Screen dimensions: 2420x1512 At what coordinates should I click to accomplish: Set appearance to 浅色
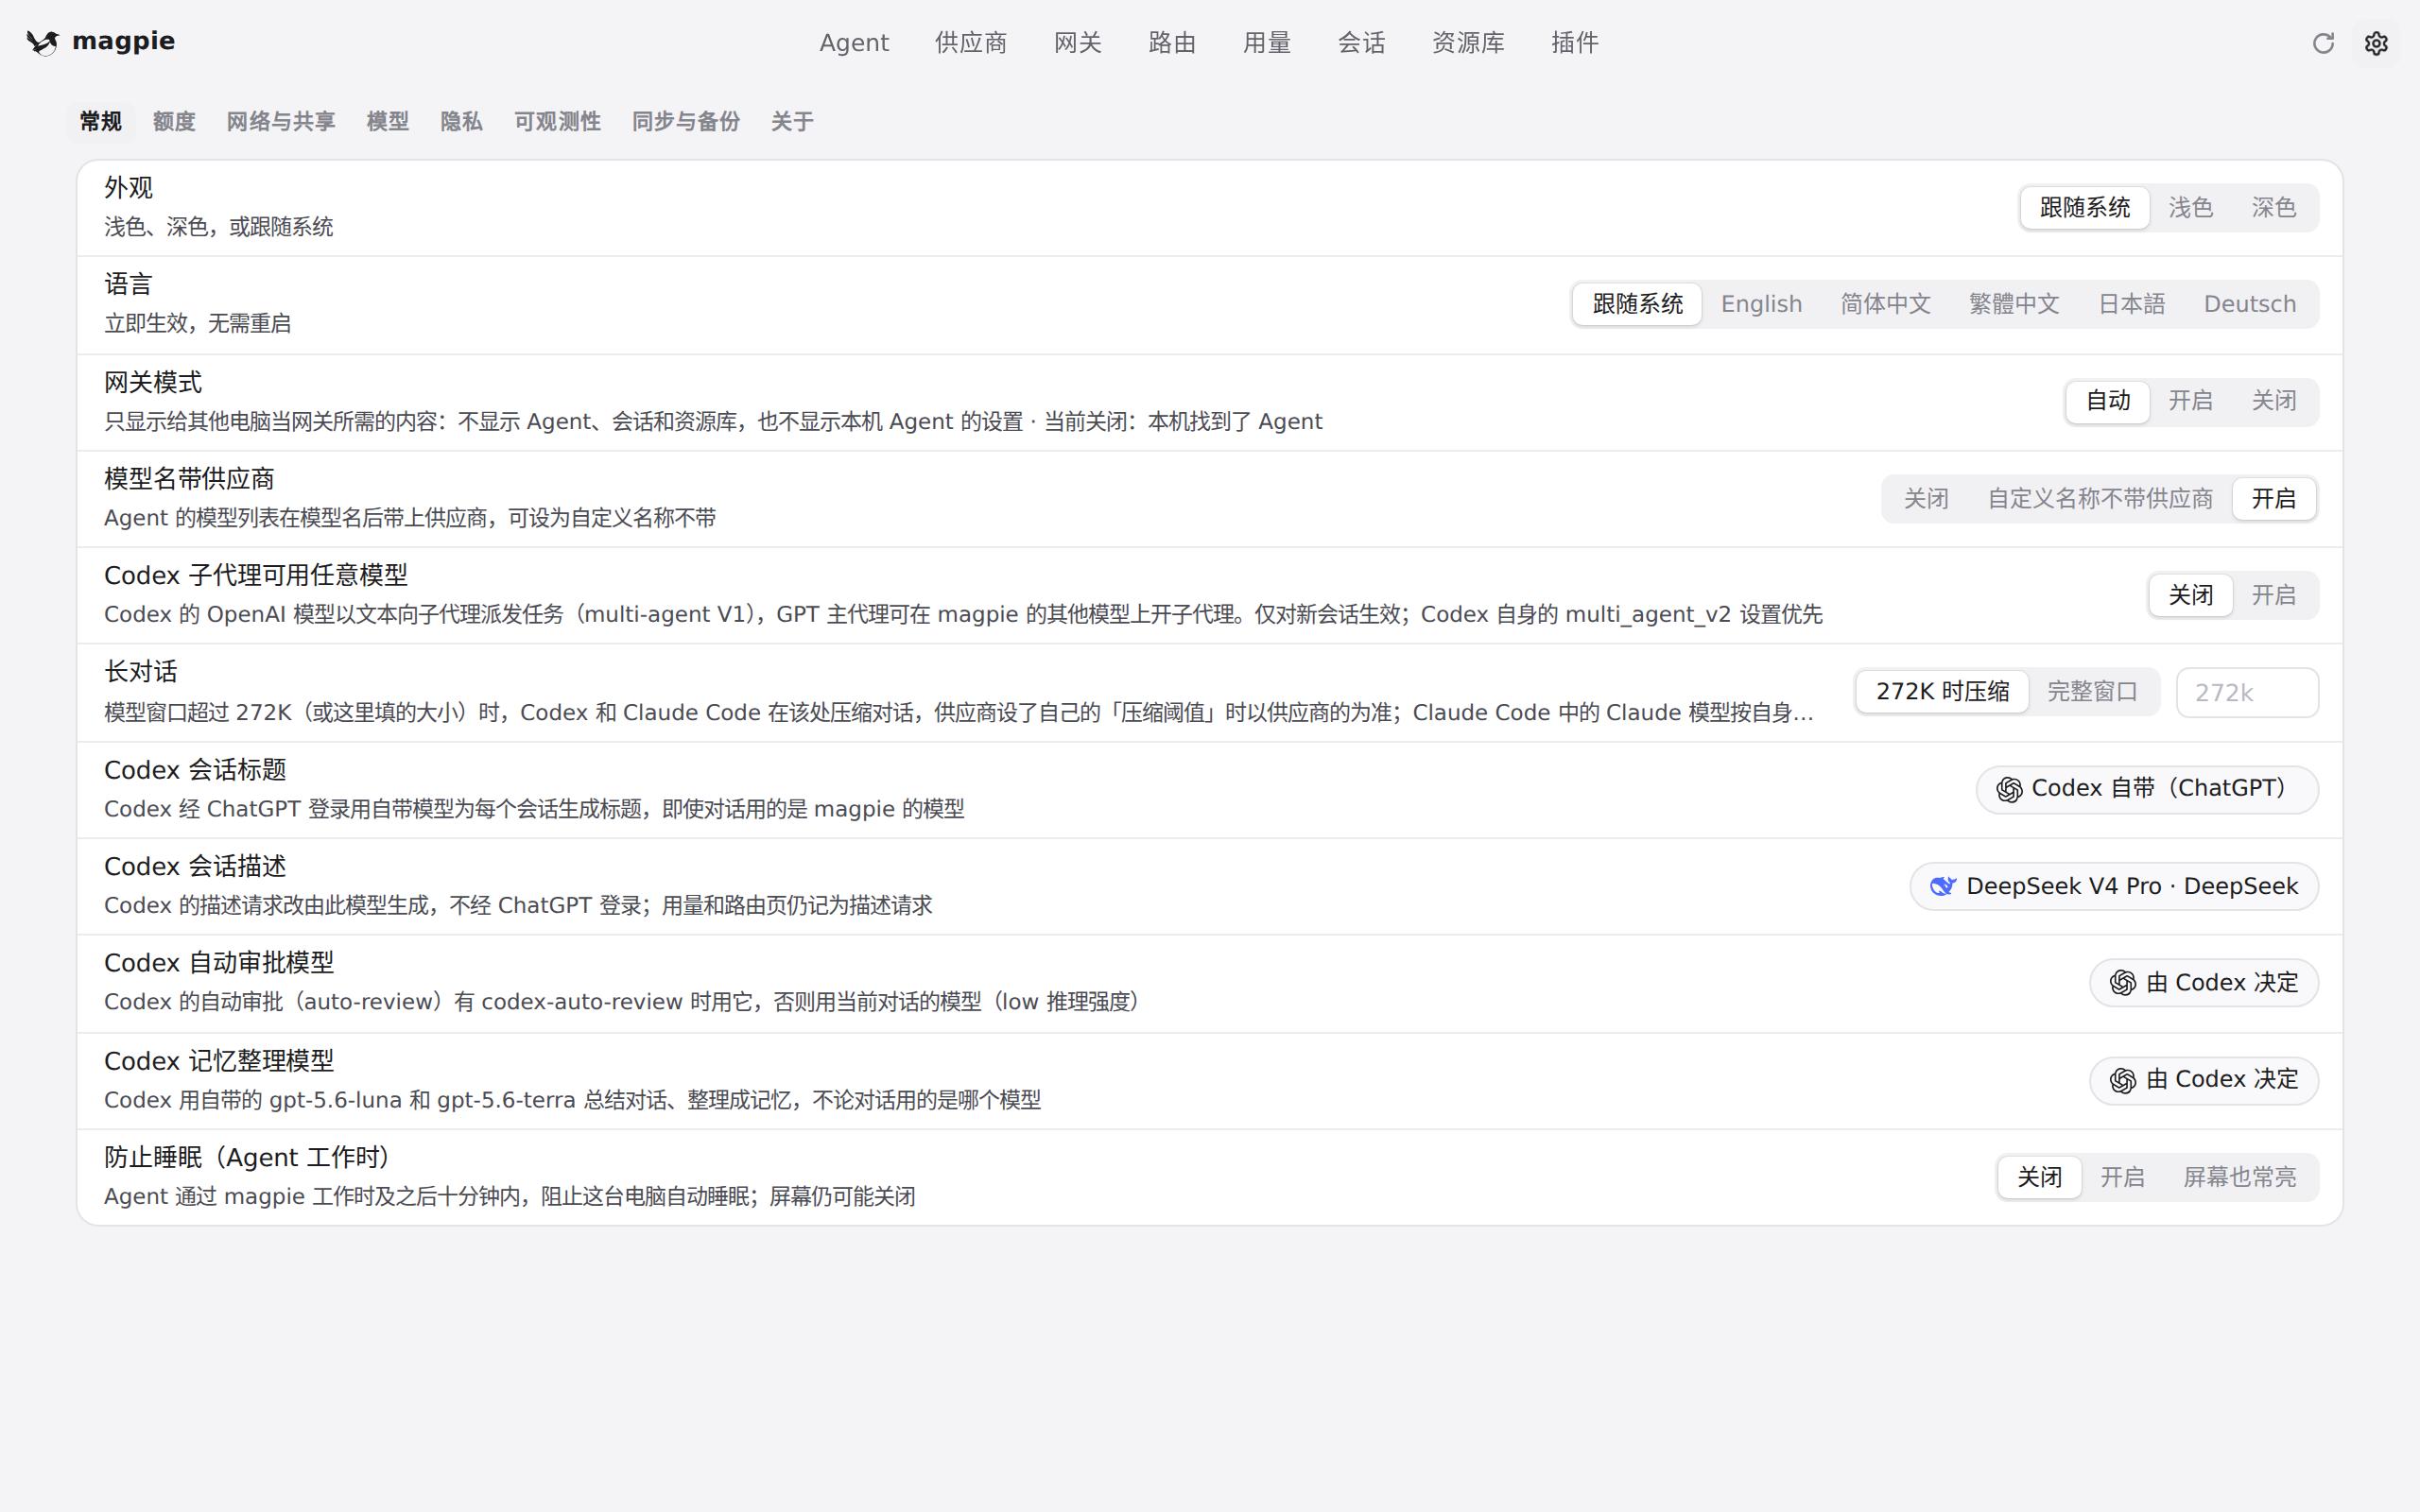2190,208
